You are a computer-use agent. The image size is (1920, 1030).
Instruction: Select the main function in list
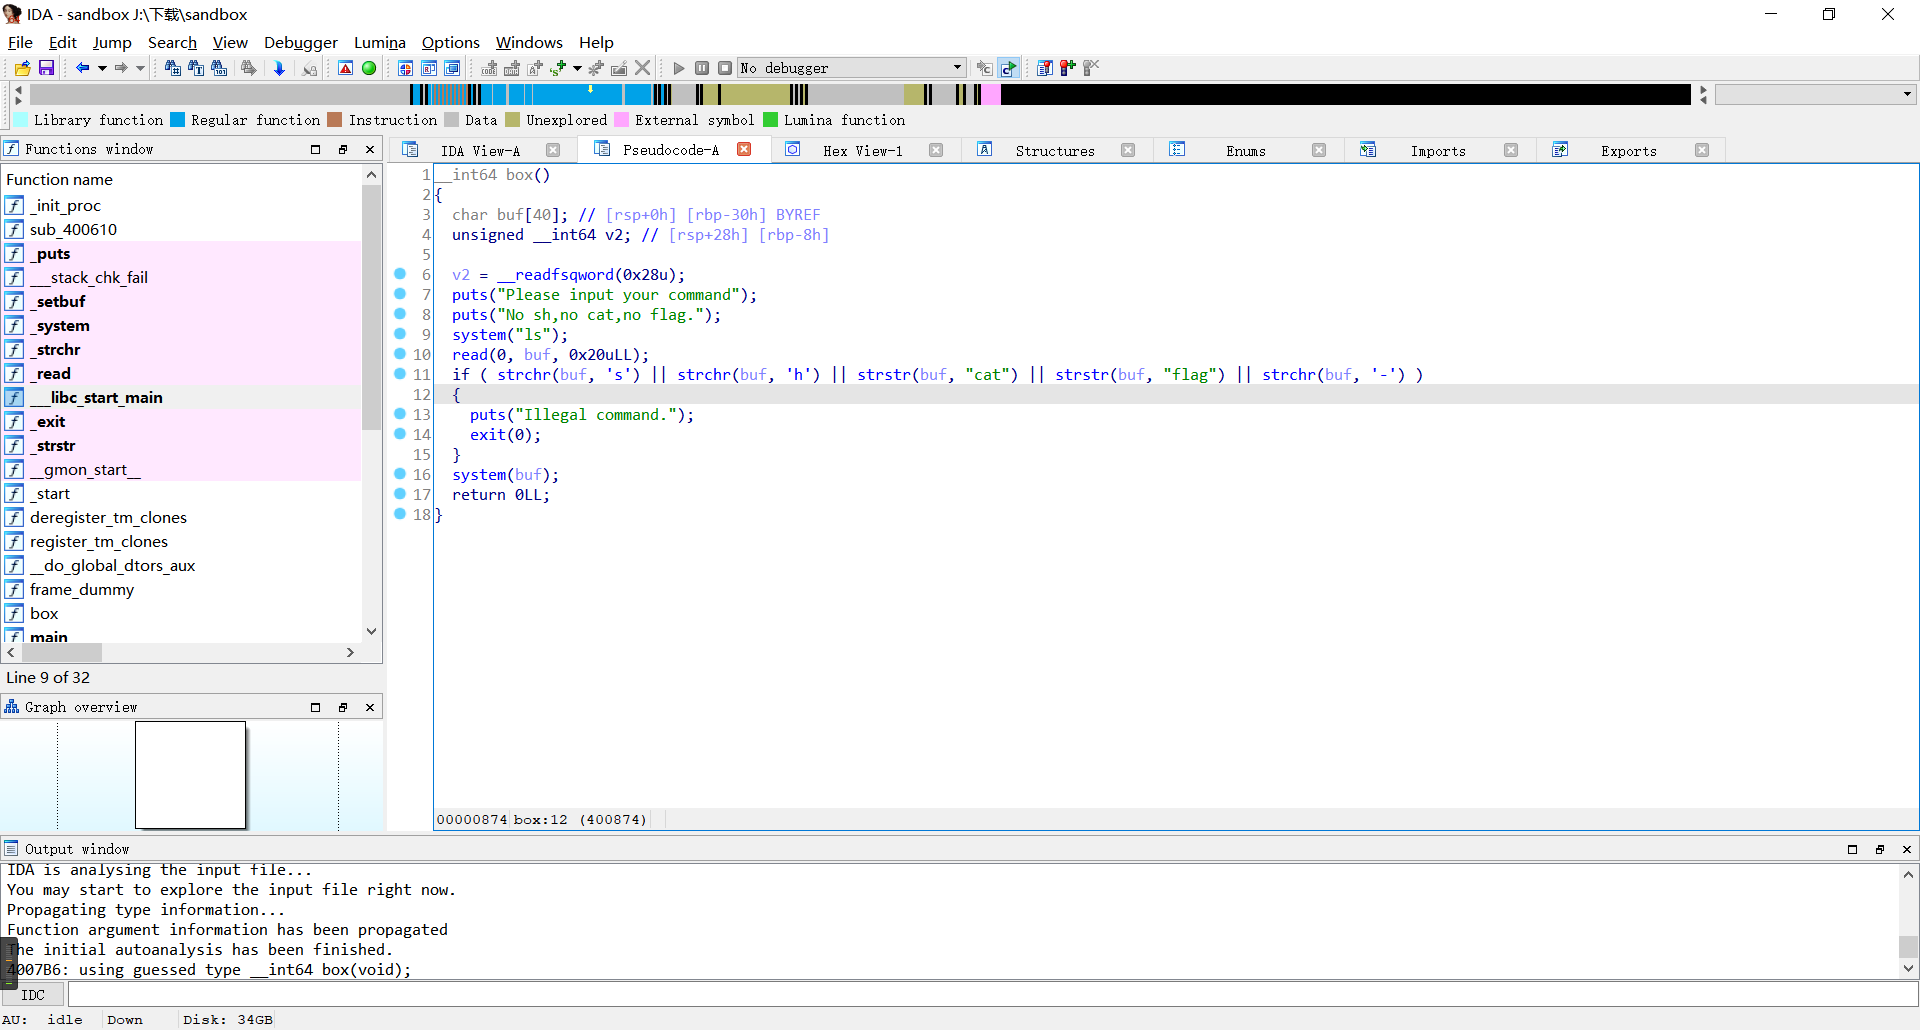(49, 636)
